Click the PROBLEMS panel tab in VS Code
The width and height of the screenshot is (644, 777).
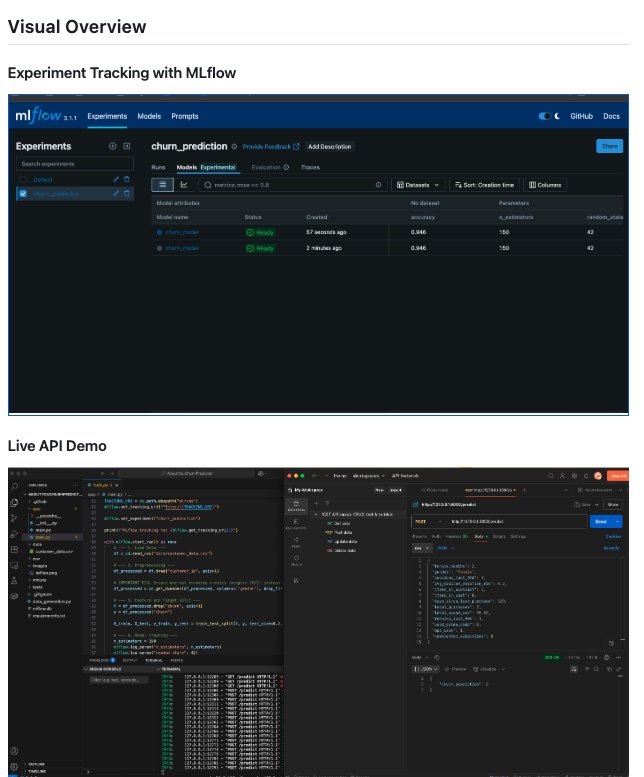click(x=102, y=661)
